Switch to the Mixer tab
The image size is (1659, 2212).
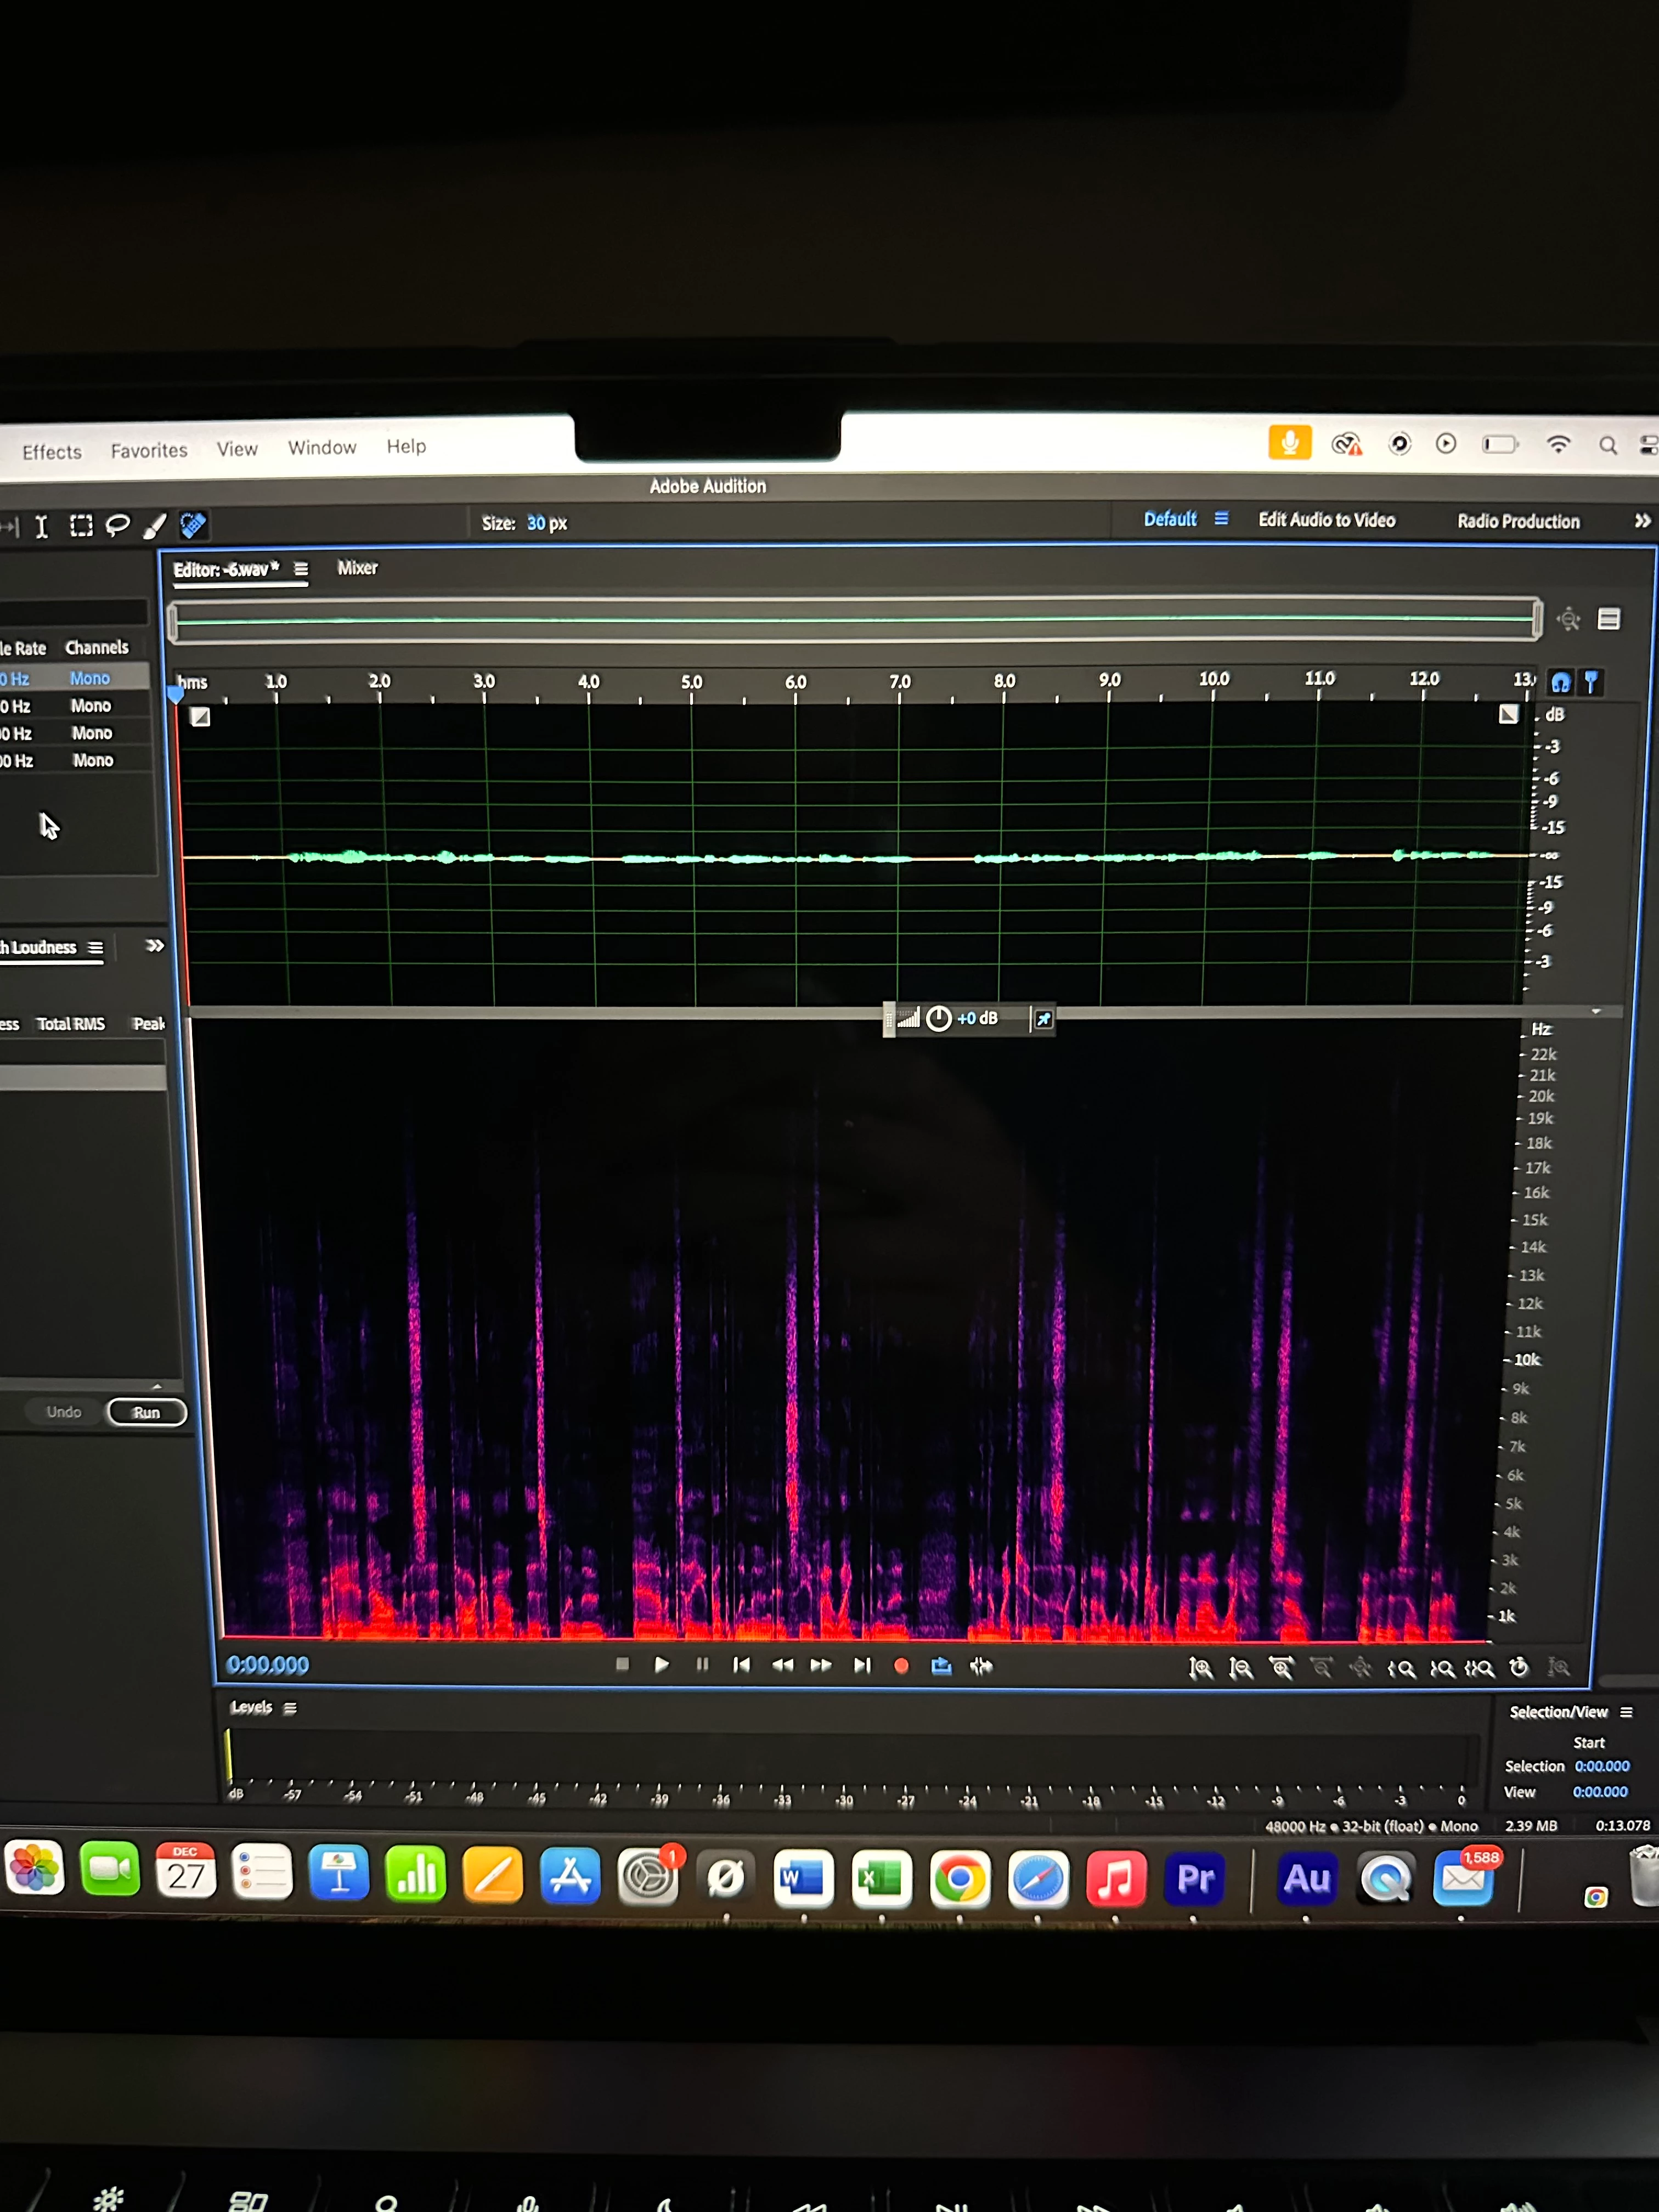357,568
